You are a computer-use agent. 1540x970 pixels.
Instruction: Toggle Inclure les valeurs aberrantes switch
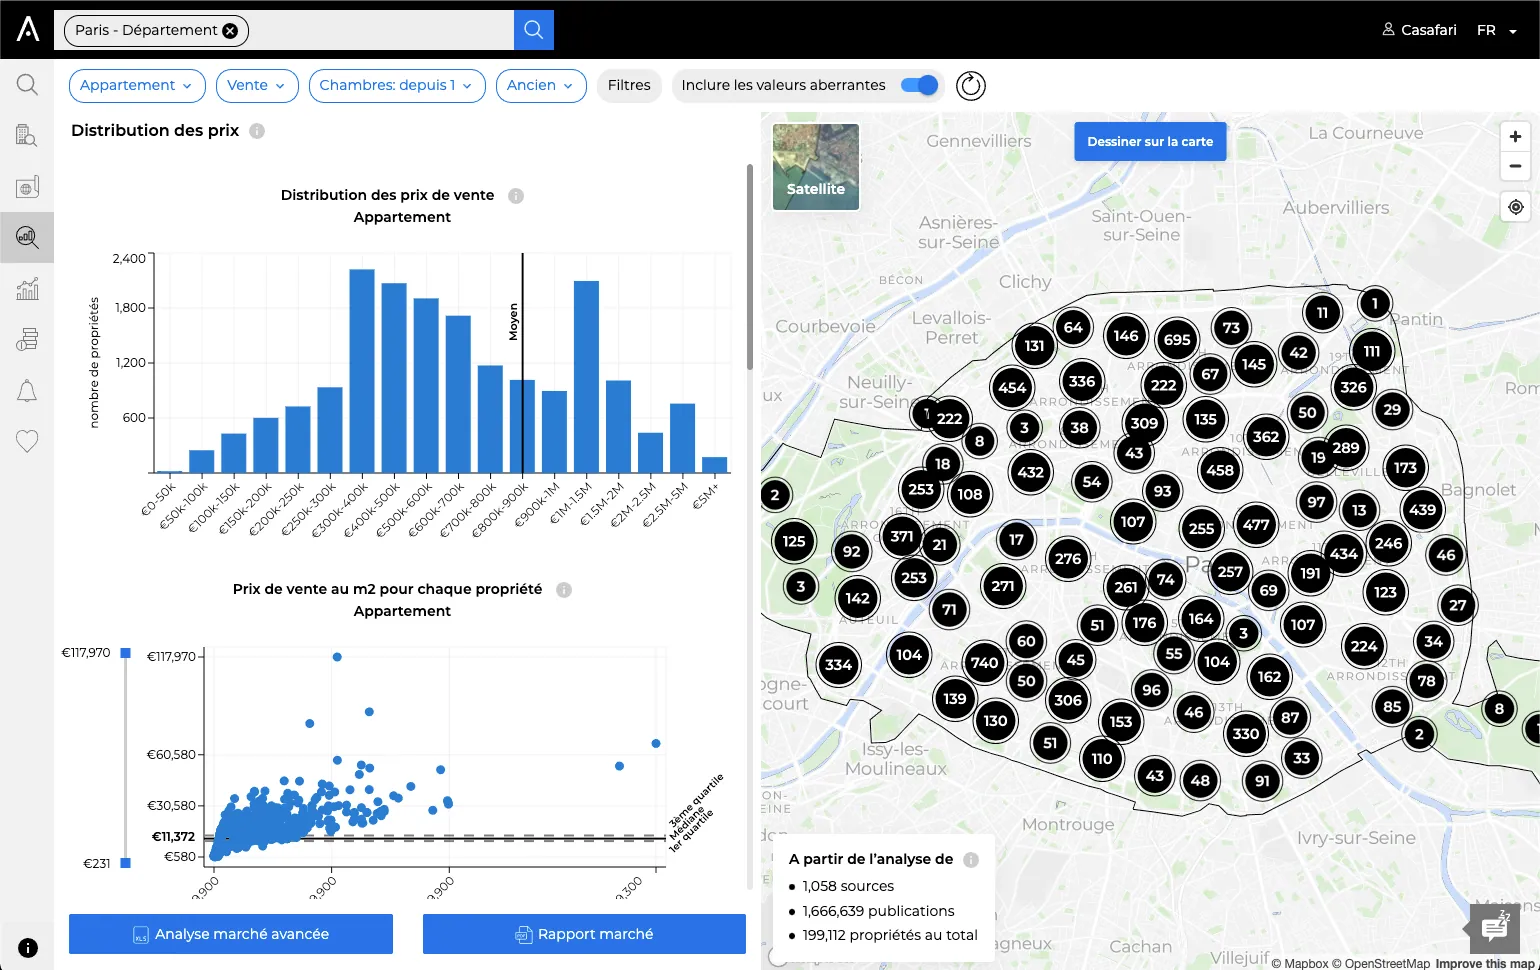pos(919,85)
